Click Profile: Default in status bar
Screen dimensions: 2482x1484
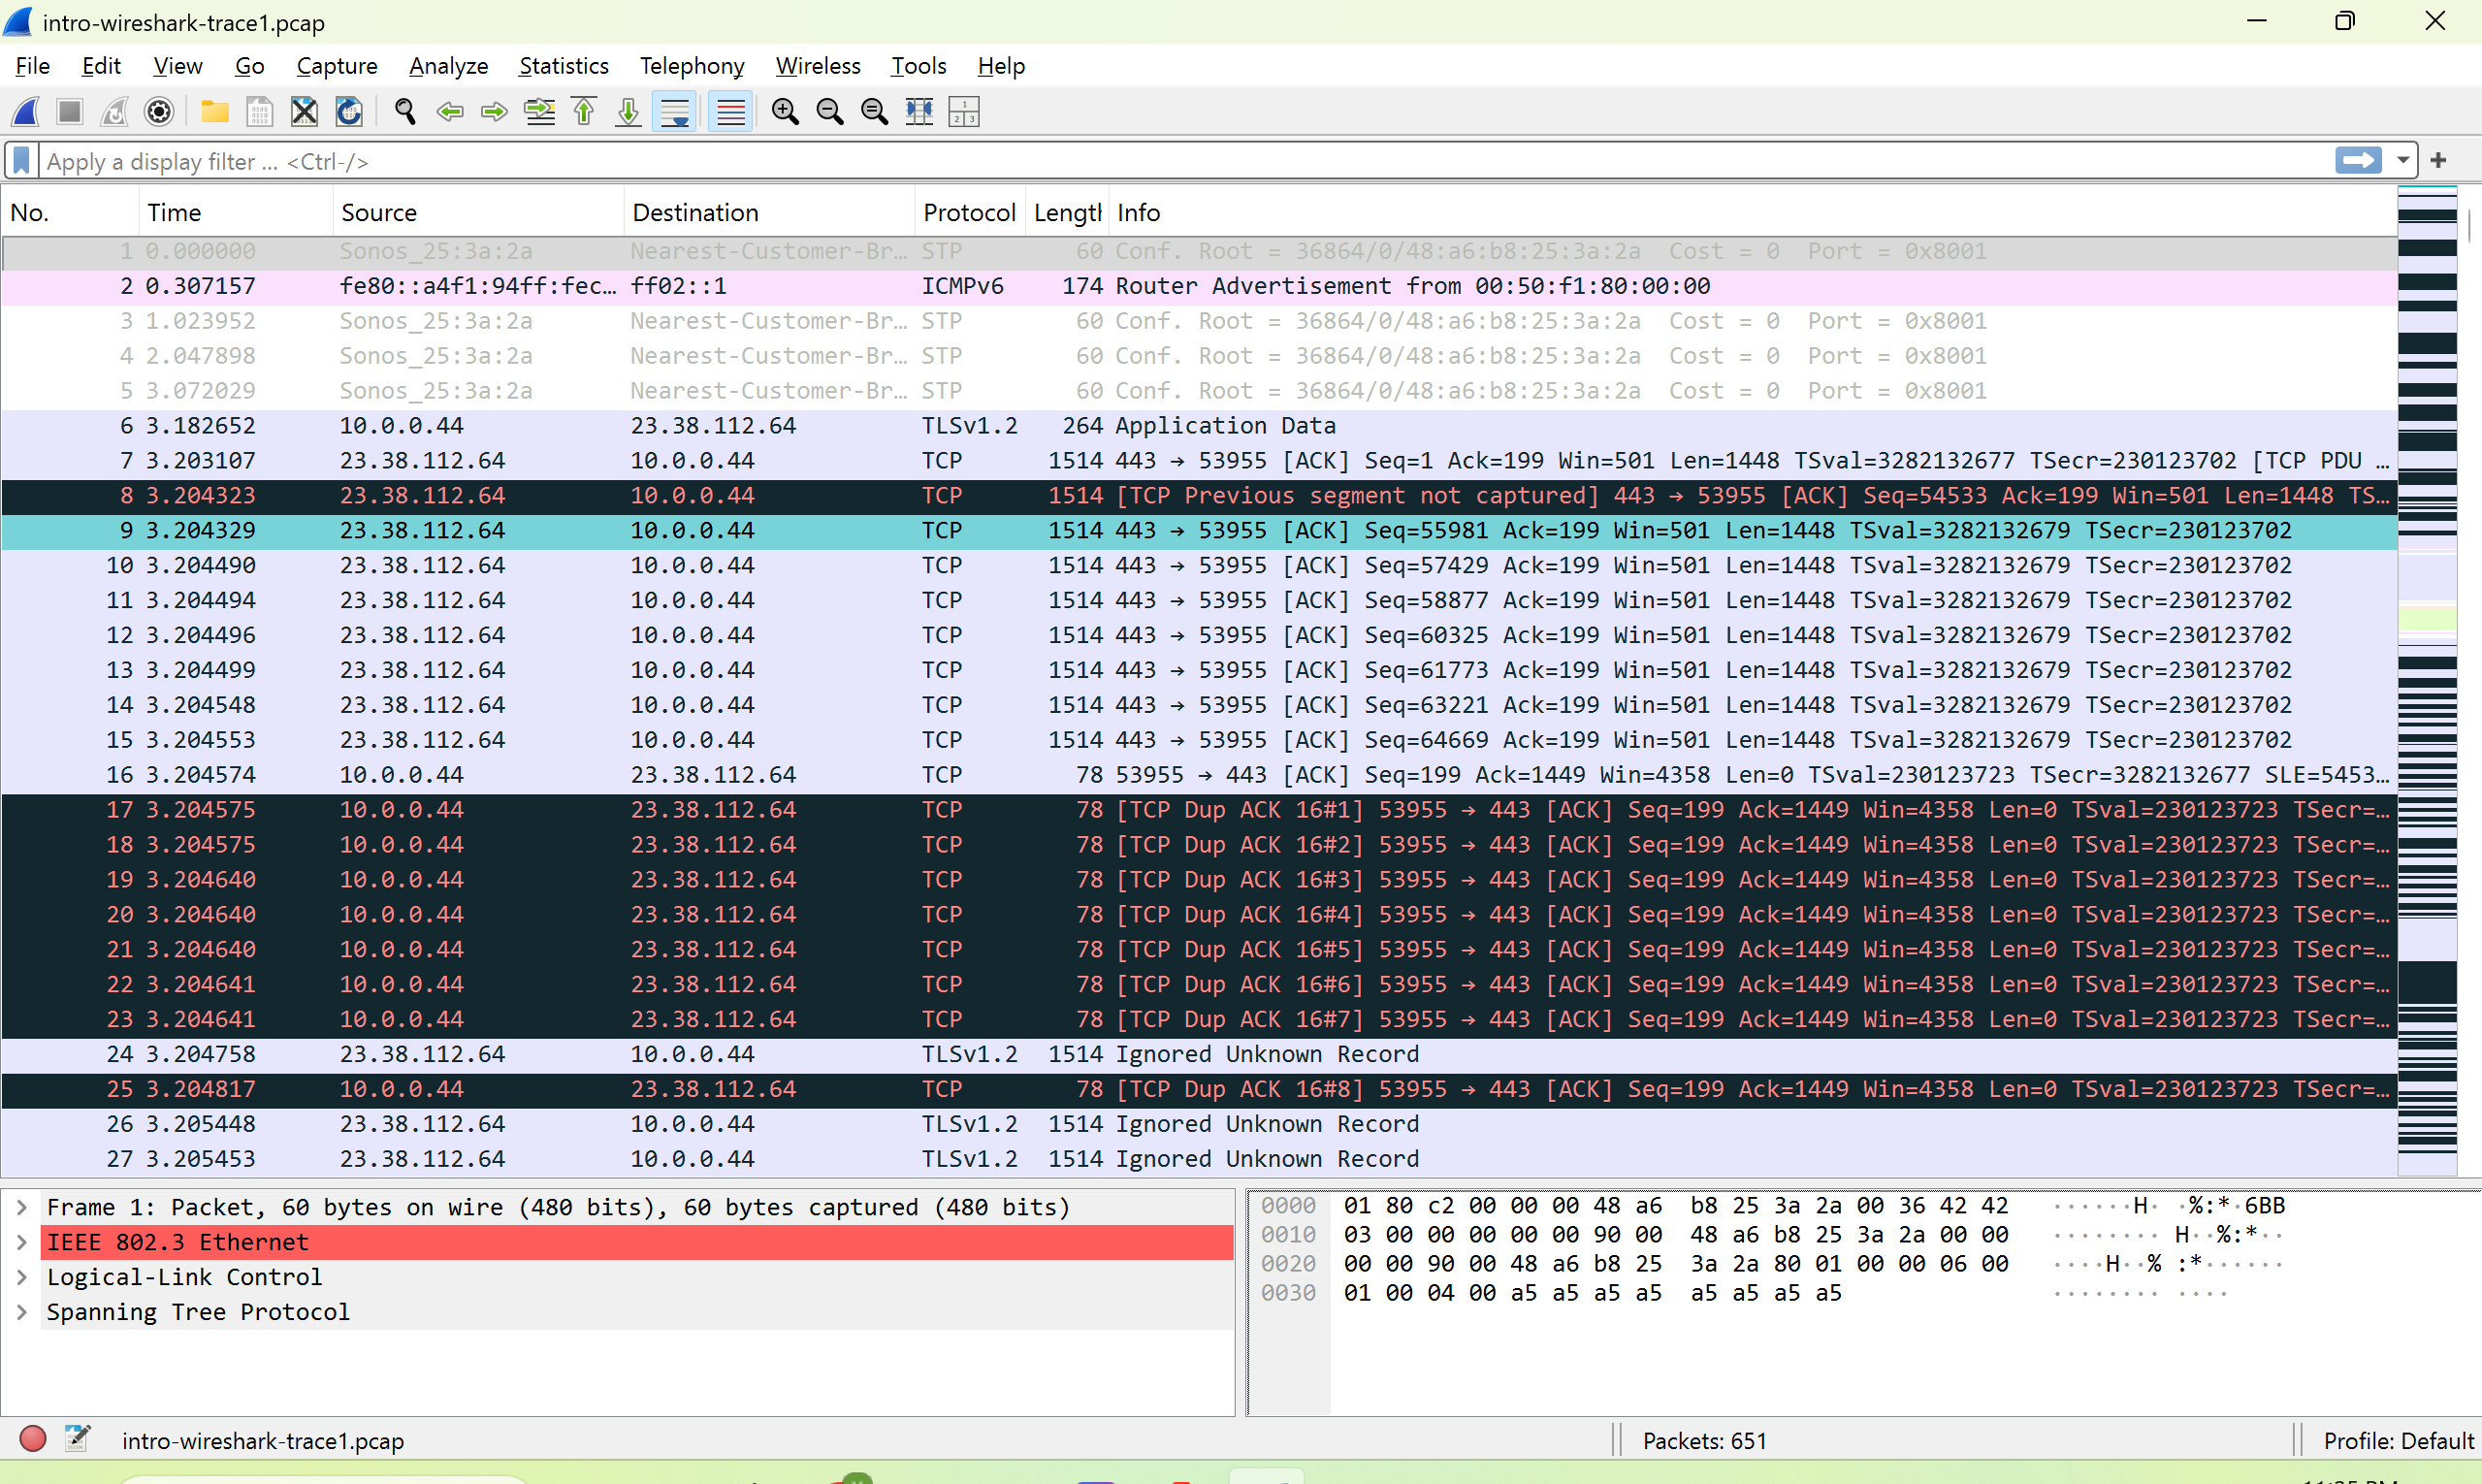2398,1440
